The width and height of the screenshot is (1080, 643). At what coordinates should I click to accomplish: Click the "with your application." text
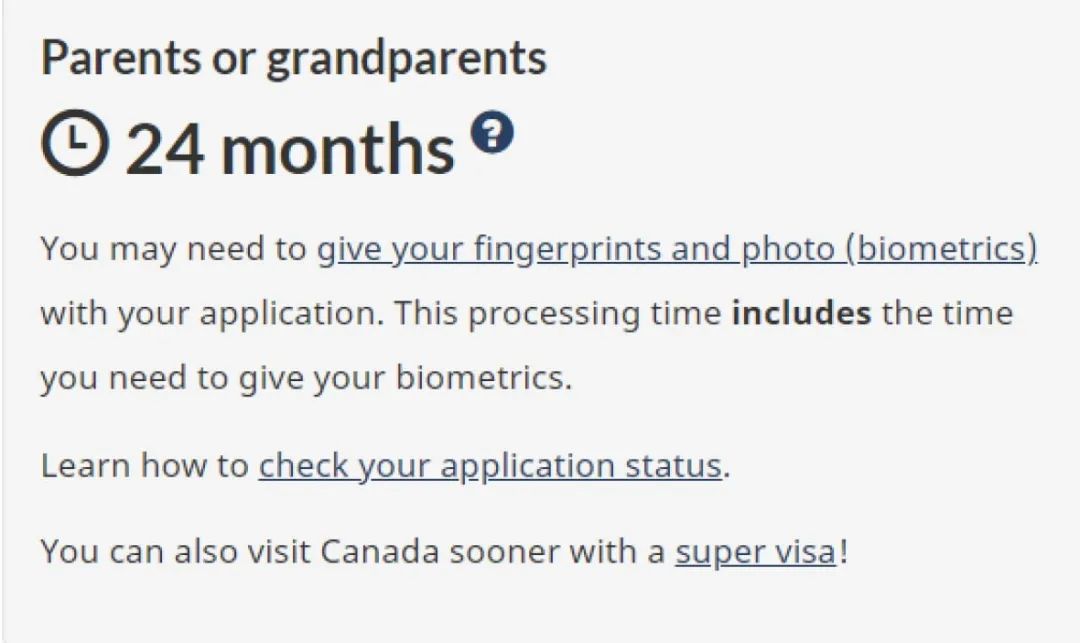(x=211, y=314)
